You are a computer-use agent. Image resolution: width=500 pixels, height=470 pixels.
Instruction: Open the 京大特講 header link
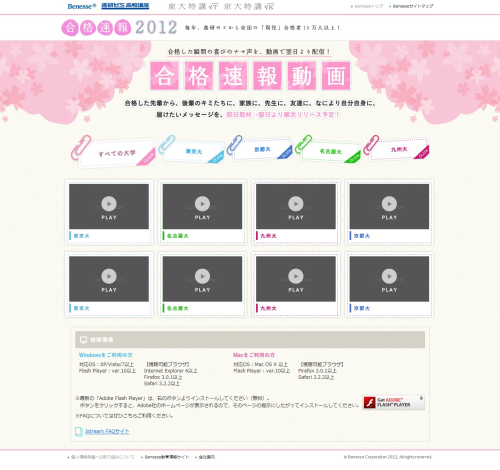249,6
